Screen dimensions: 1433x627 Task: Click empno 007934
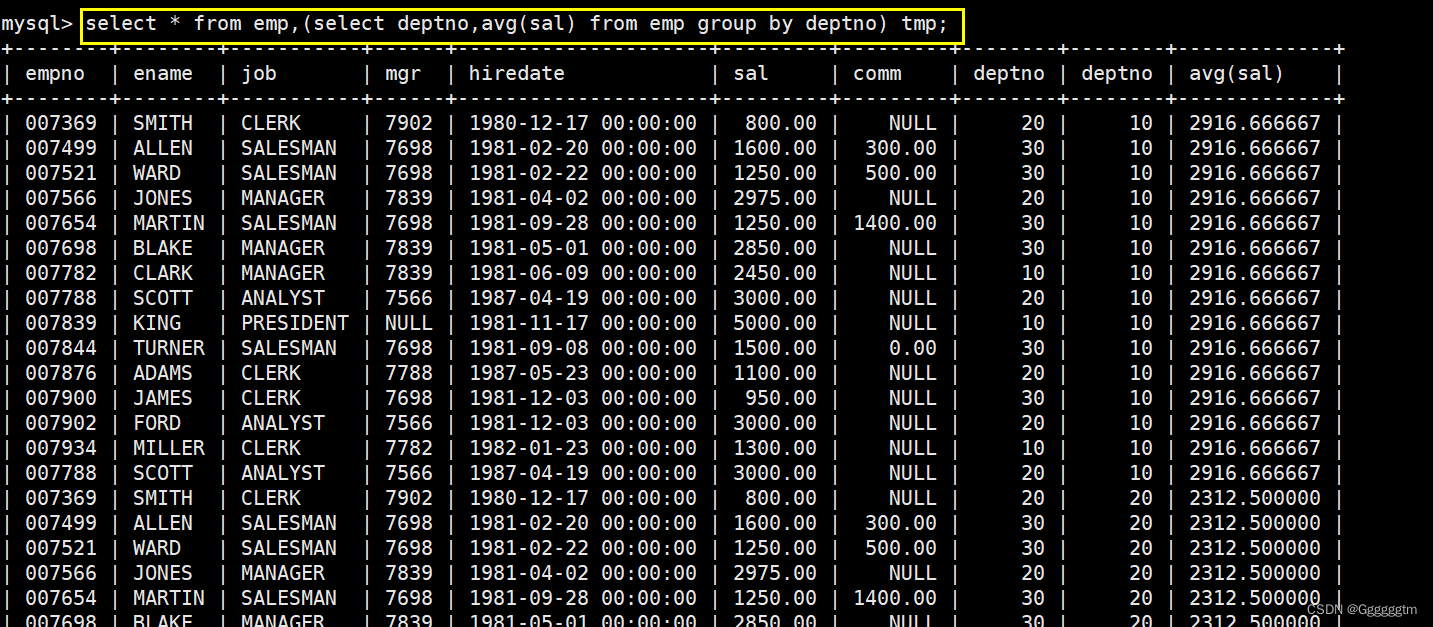[61, 448]
